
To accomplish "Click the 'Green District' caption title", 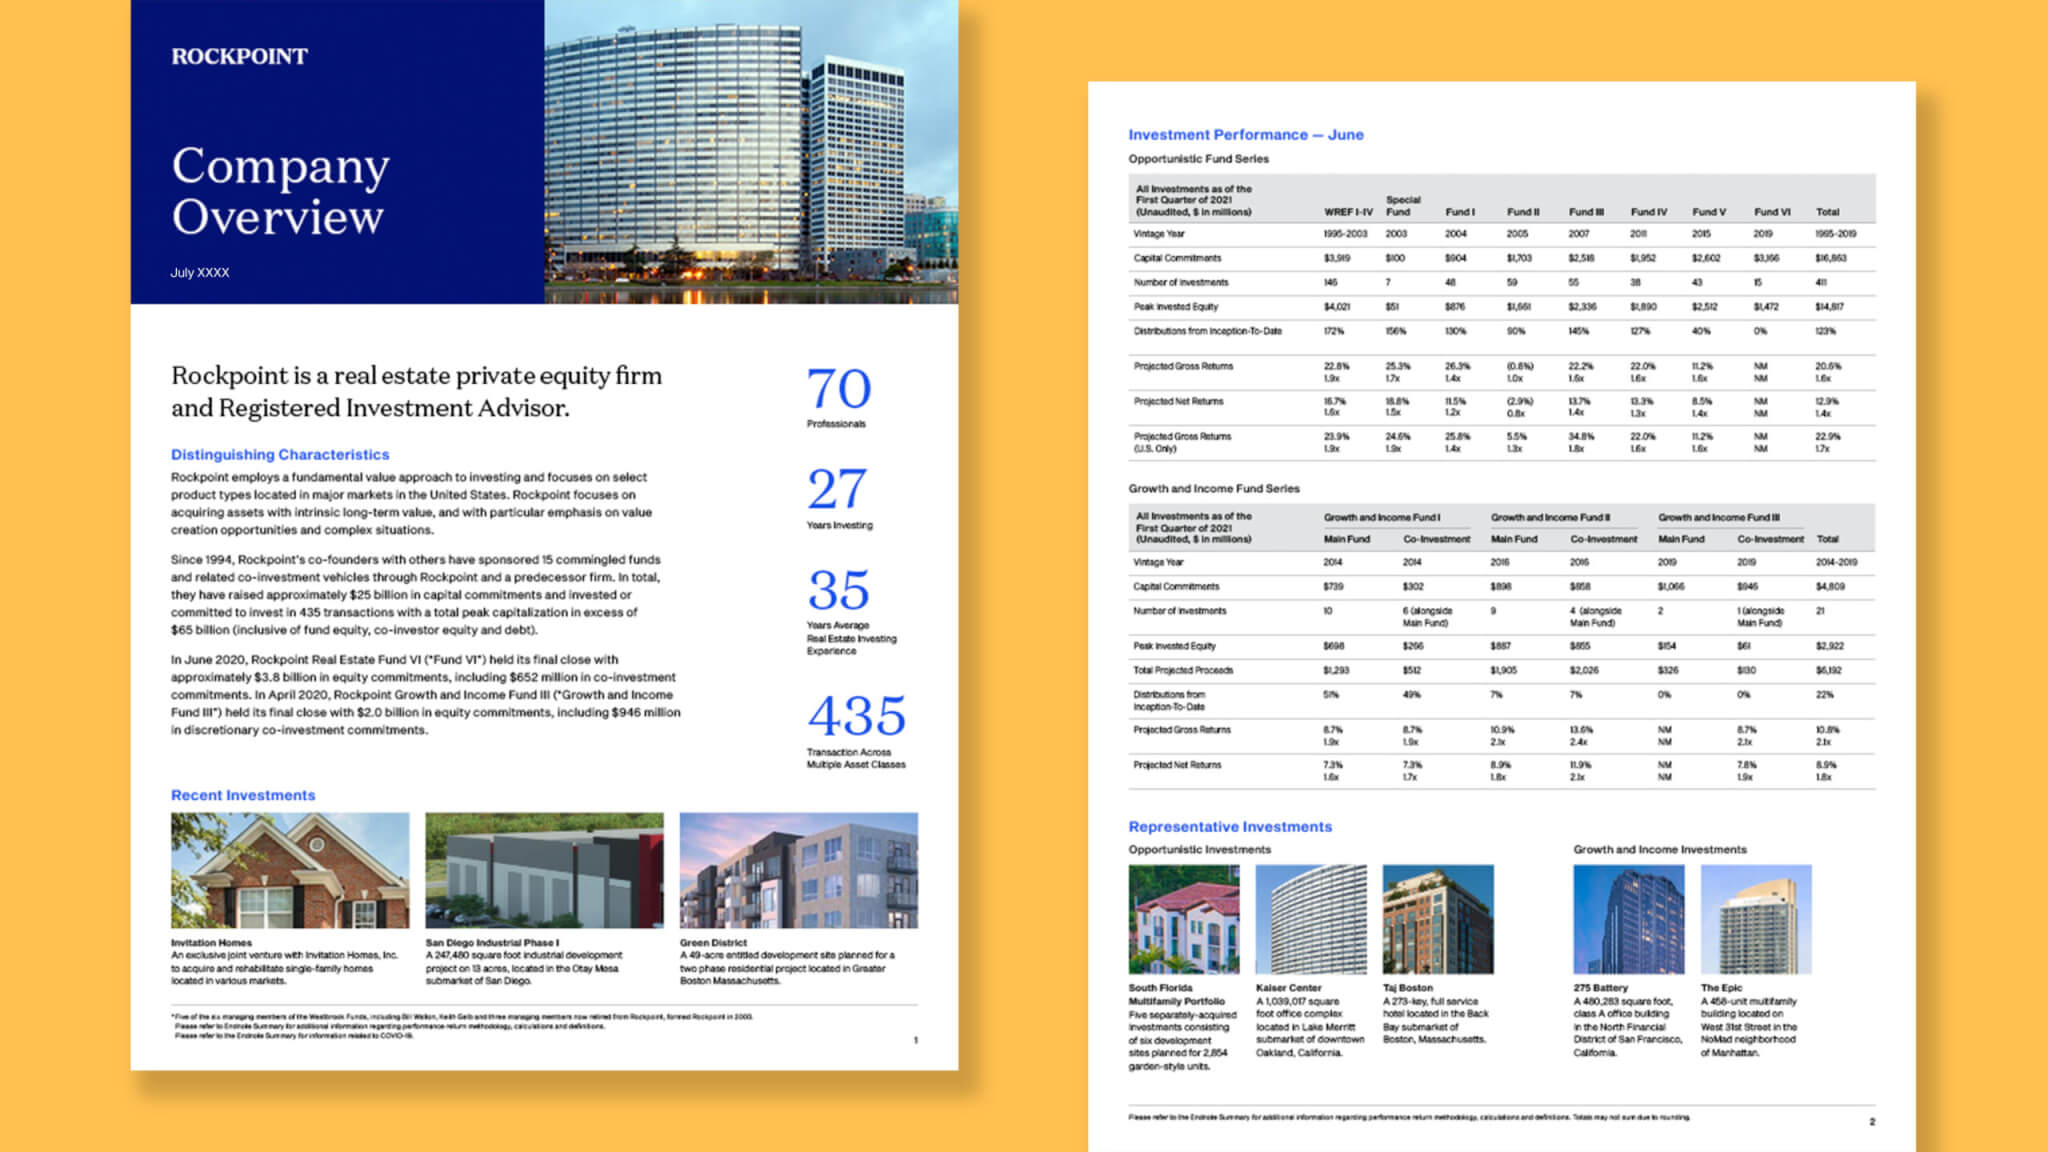I will pos(713,942).
